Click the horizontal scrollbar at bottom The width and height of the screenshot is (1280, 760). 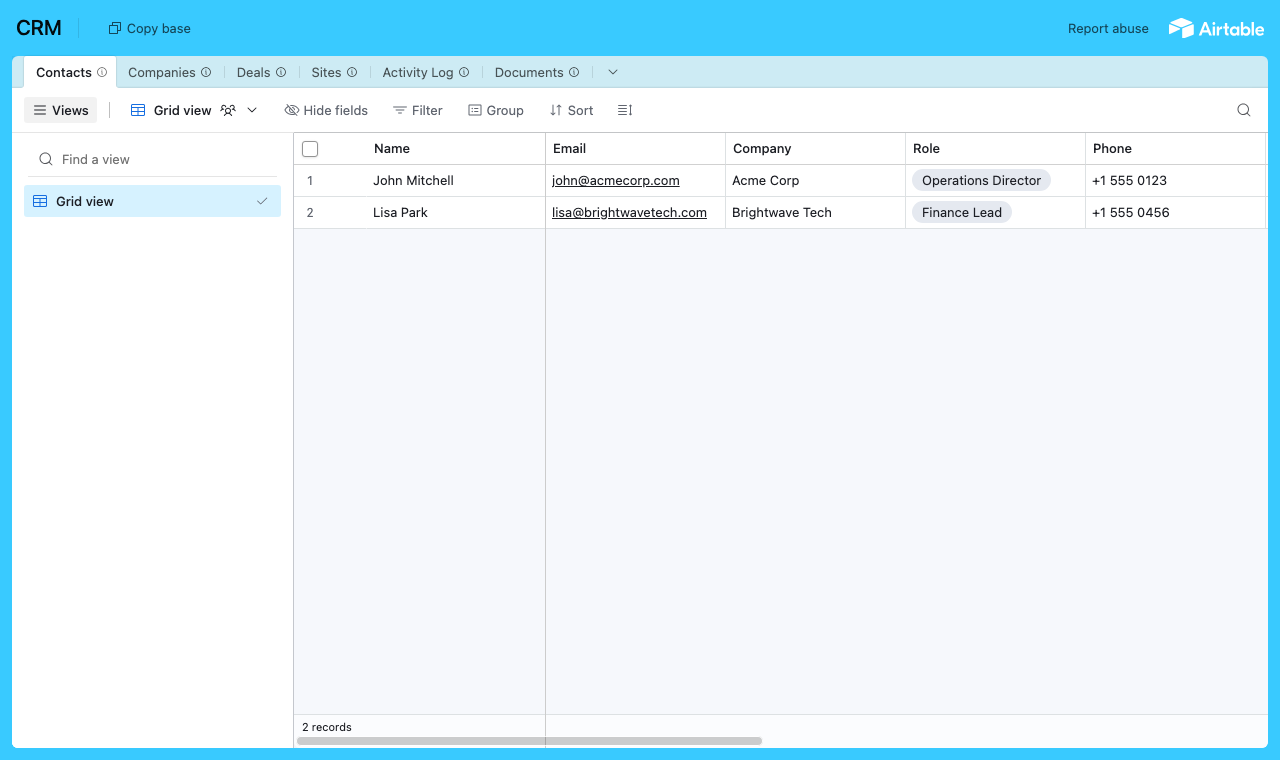pyautogui.click(x=529, y=741)
